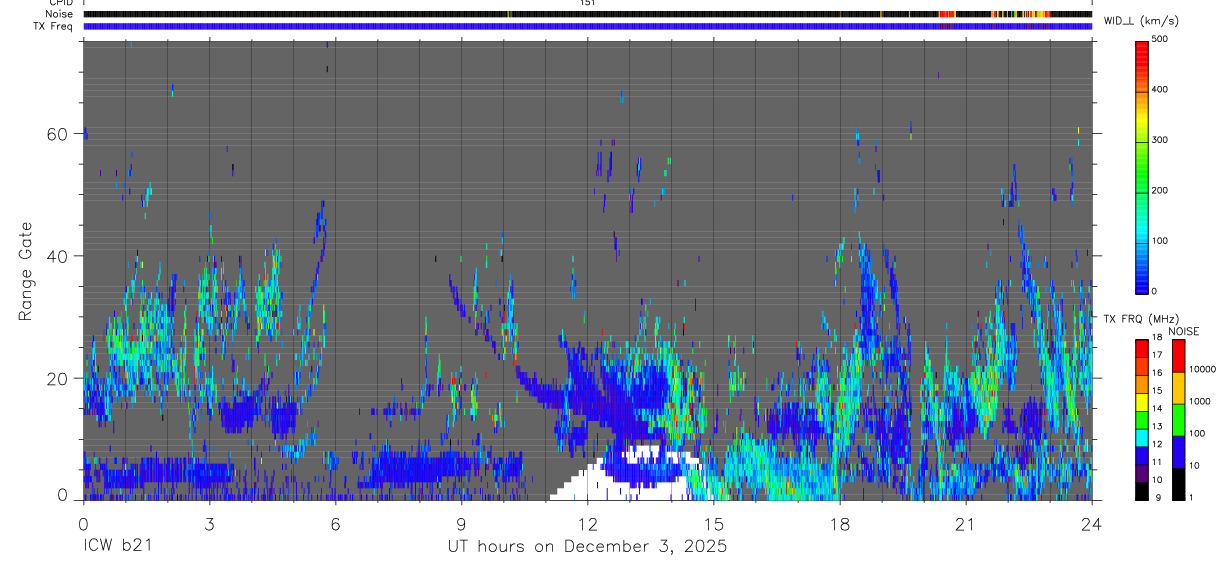Click the '40' range gate tick label
This screenshot has height=567, width=1228.
(x=56, y=256)
